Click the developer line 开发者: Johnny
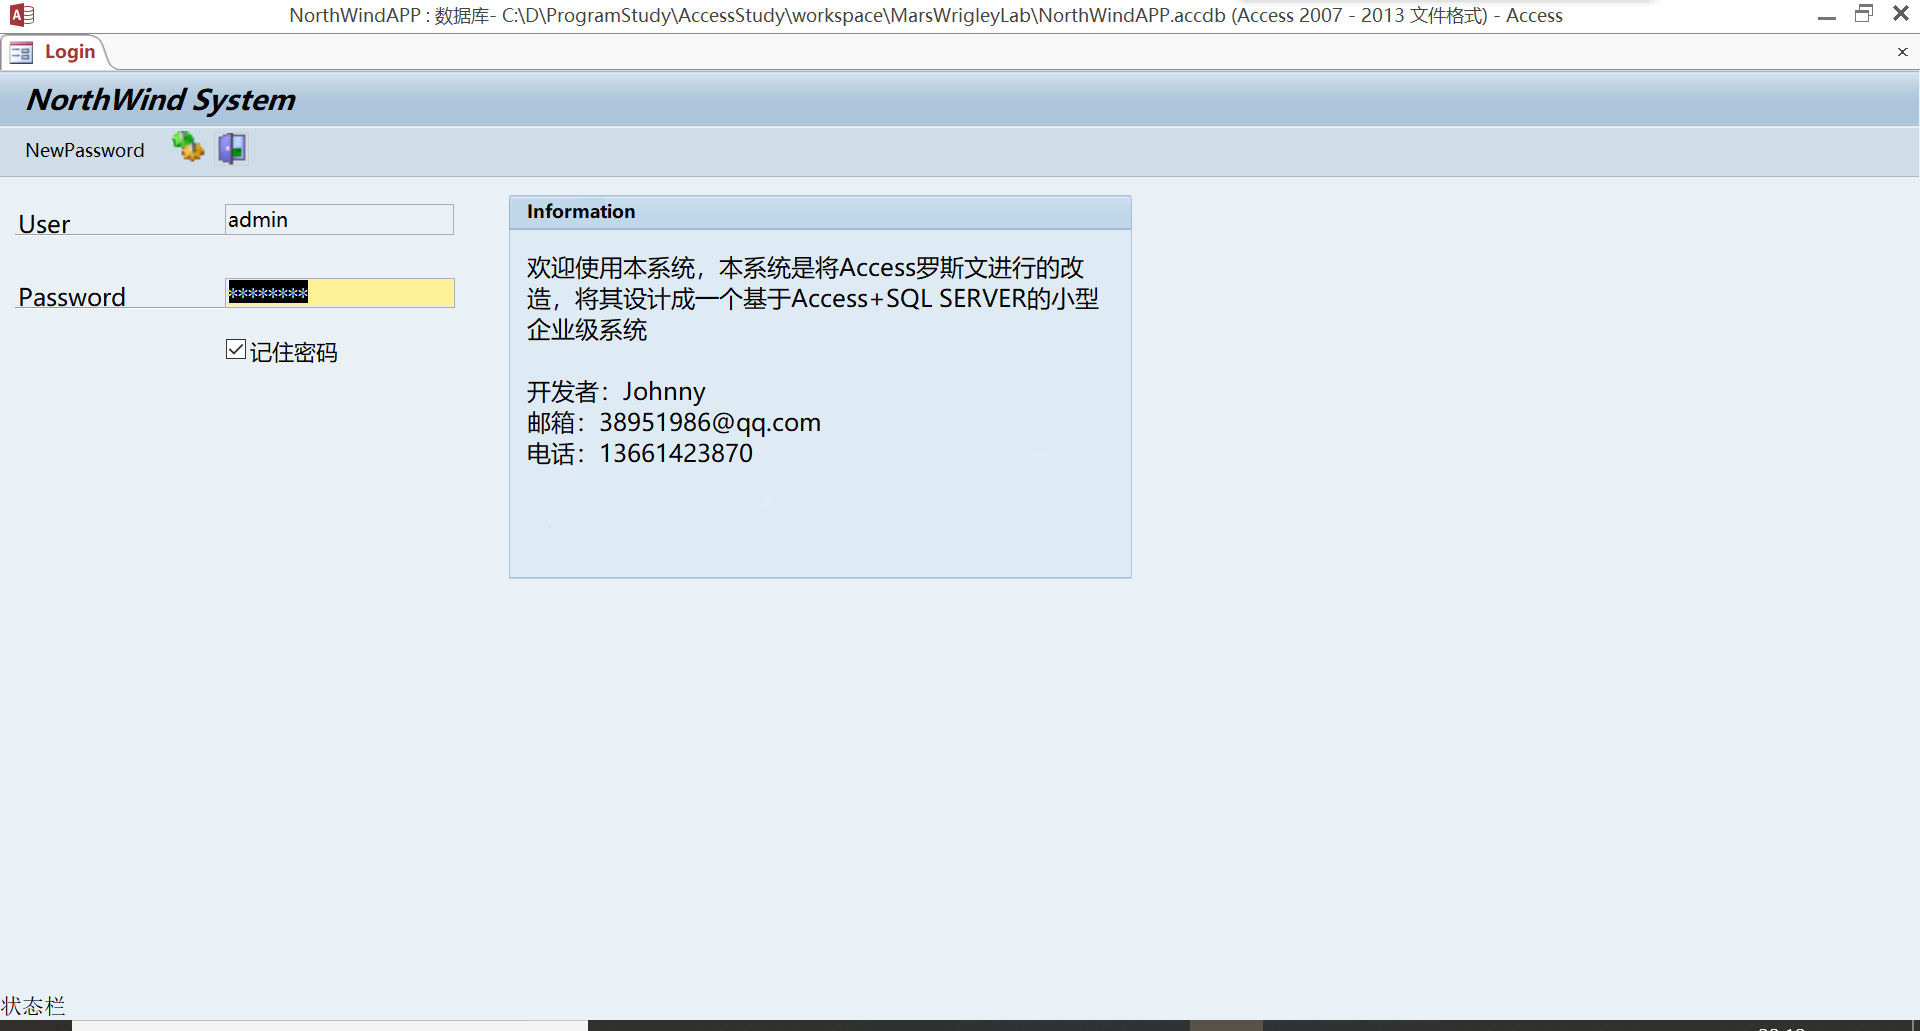1920x1031 pixels. (x=616, y=391)
